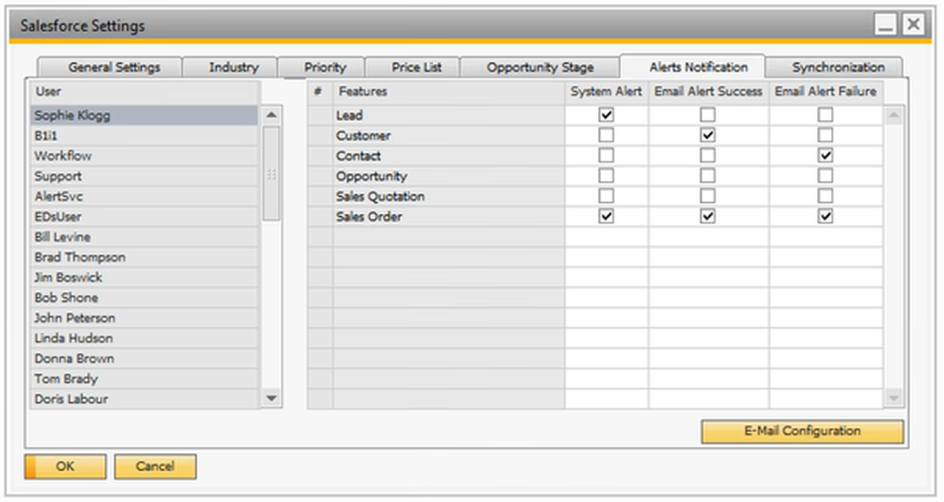
Task: Check the System Alert box for Lead
Action: coord(606,115)
